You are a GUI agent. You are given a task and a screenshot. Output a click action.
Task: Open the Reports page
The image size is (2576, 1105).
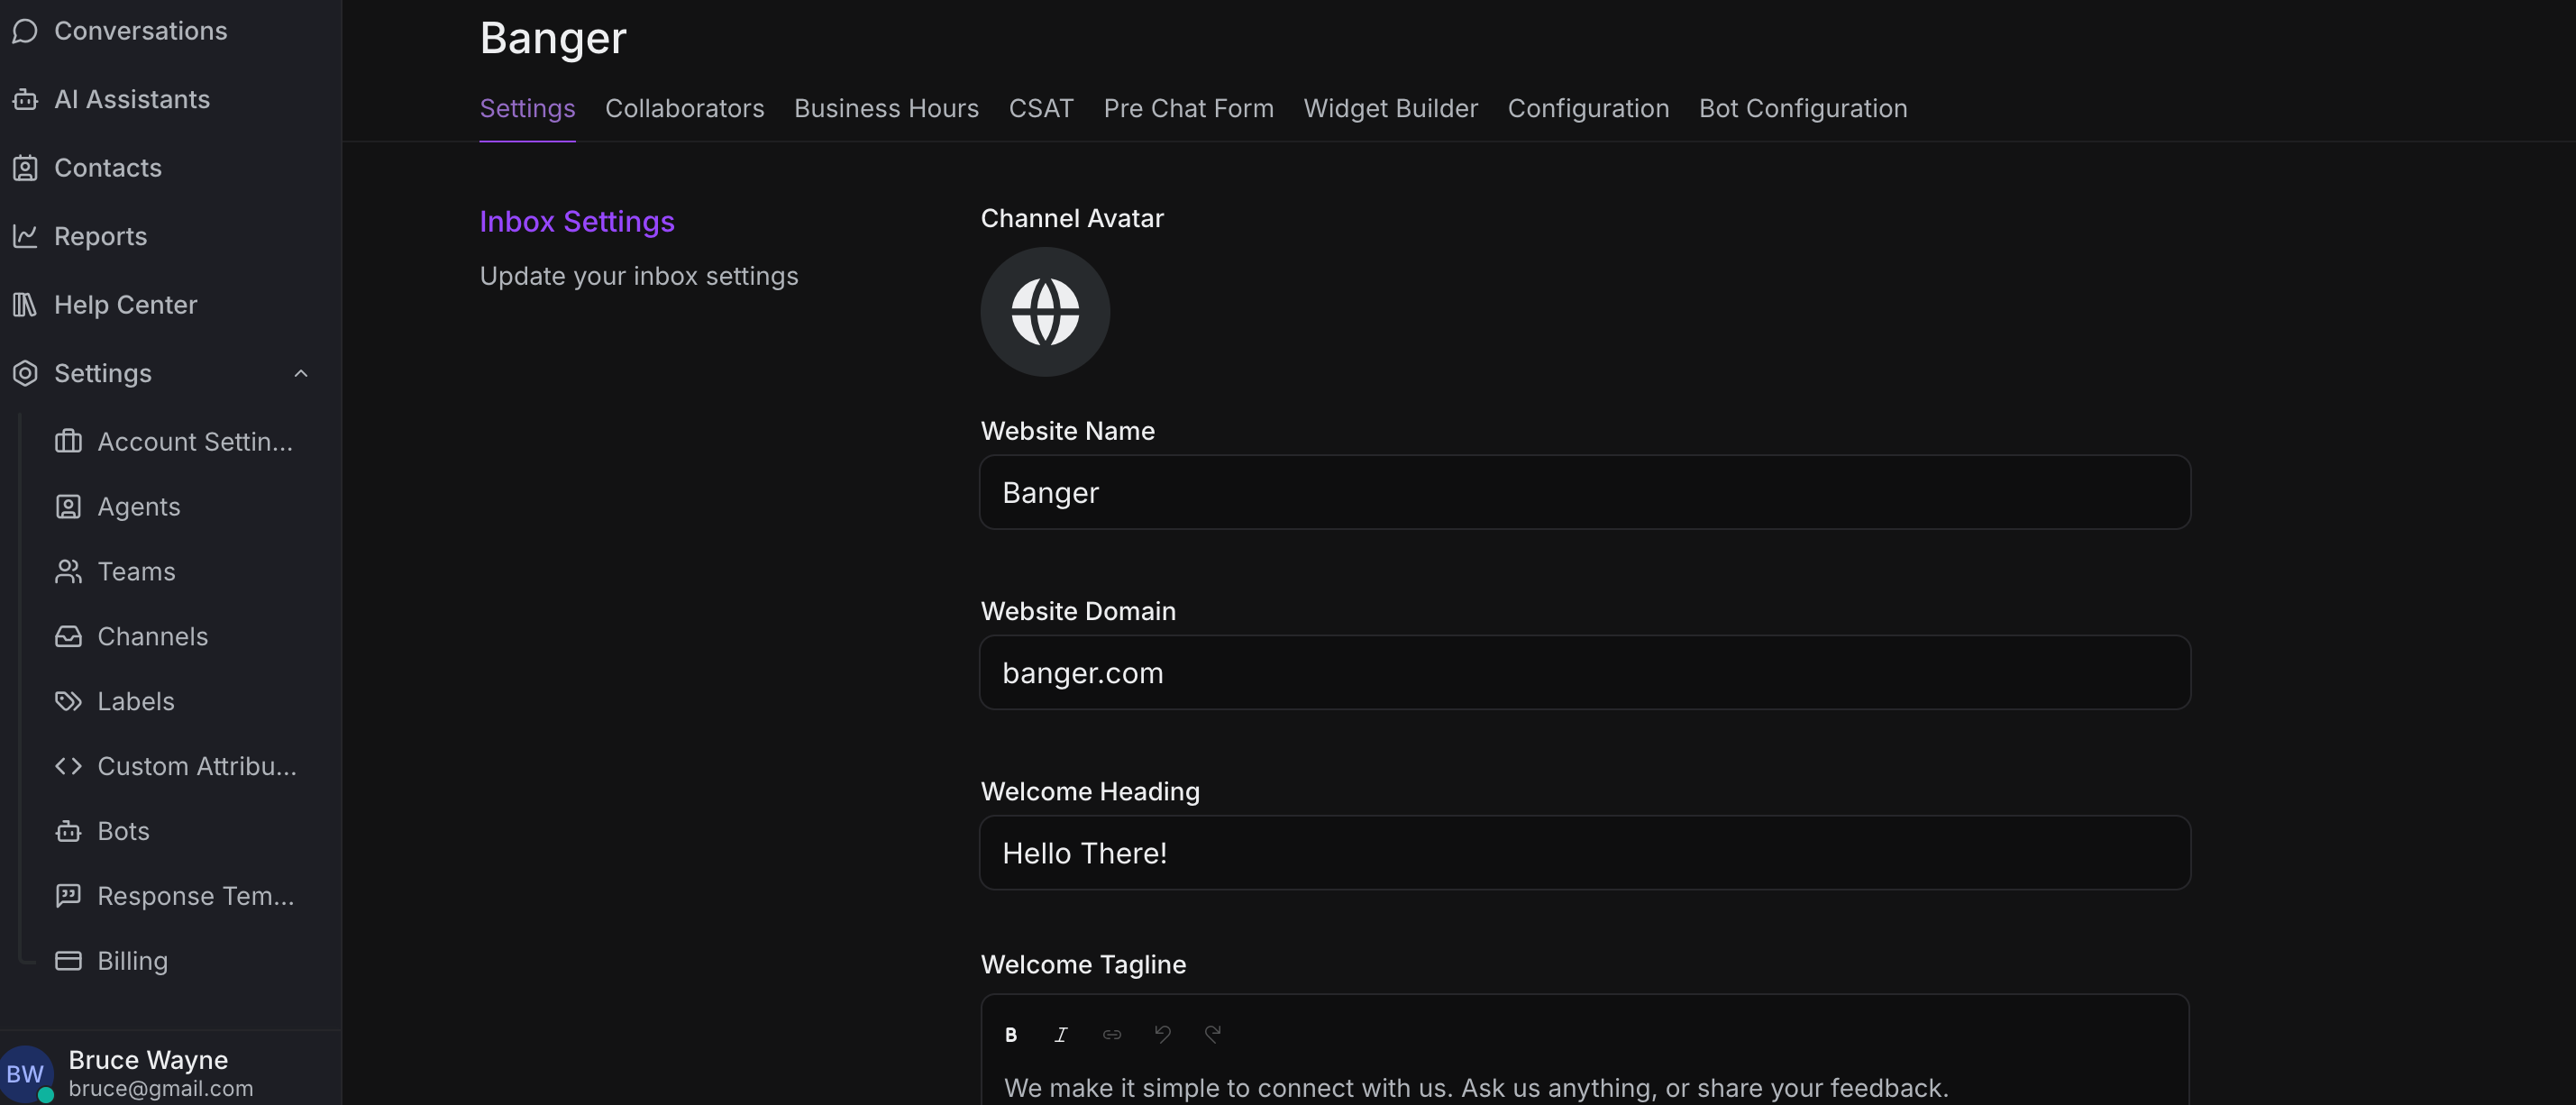[x=100, y=236]
